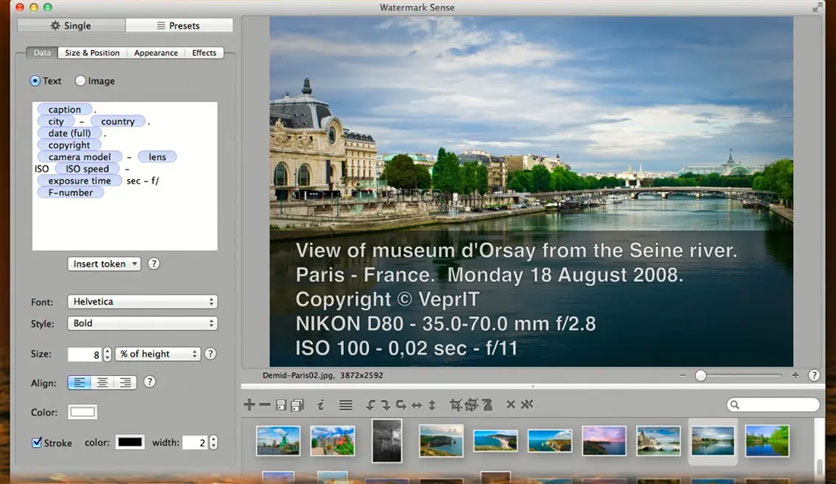This screenshot has width=836, height=484.
Task: Click the 'F-number' token
Action: [70, 192]
